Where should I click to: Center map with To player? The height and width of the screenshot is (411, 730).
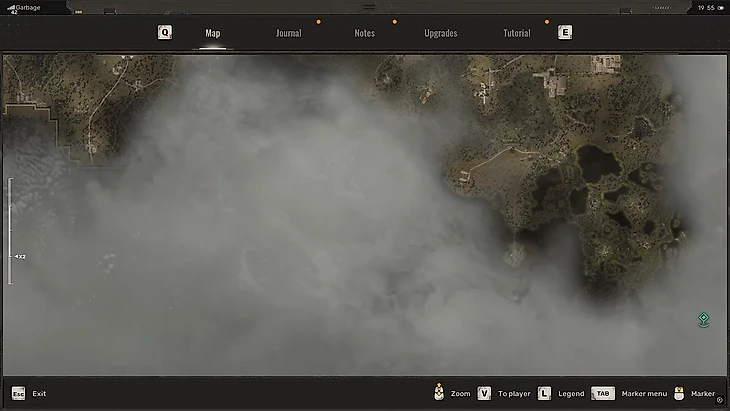(x=514, y=394)
